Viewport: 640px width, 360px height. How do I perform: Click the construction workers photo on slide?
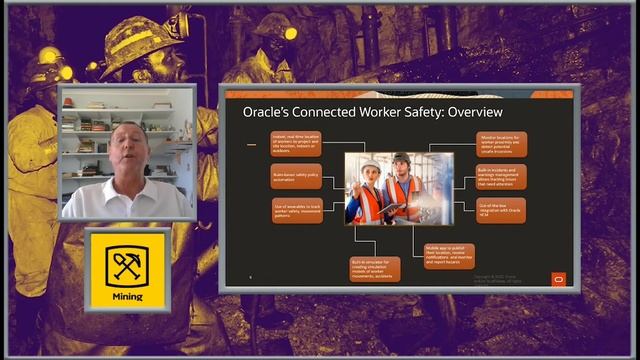(399, 189)
